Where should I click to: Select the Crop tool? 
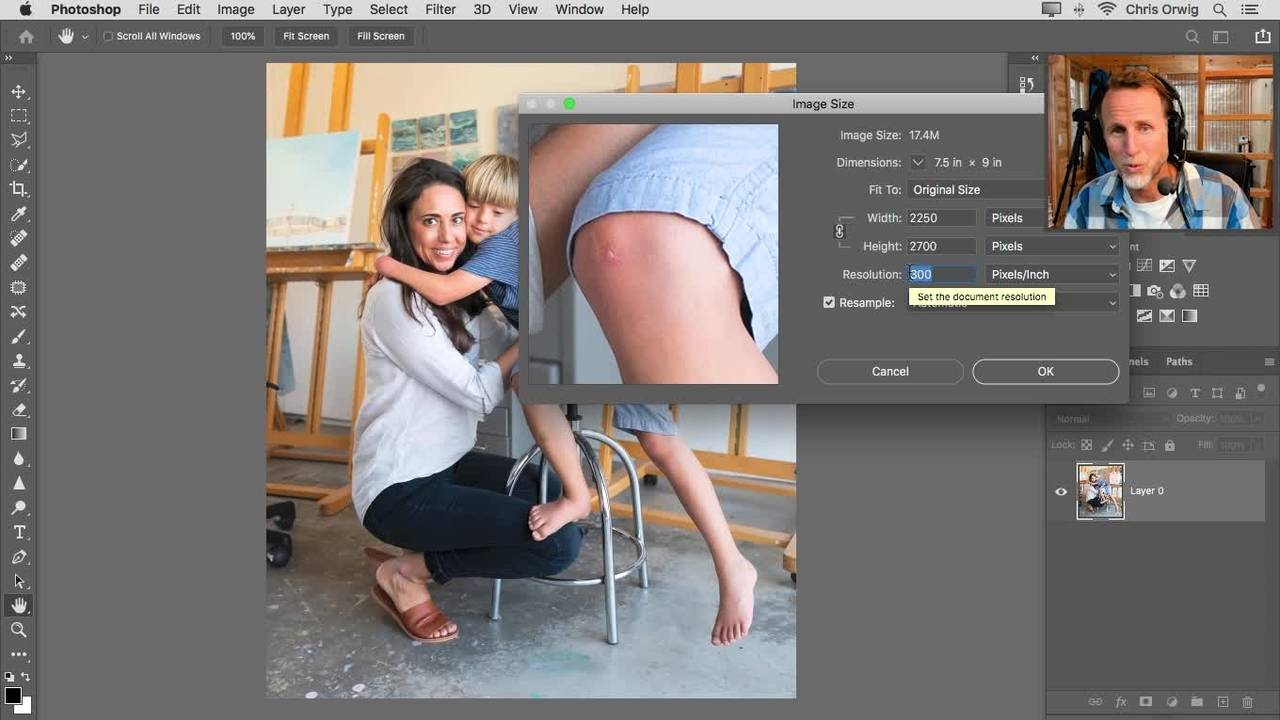(18, 189)
